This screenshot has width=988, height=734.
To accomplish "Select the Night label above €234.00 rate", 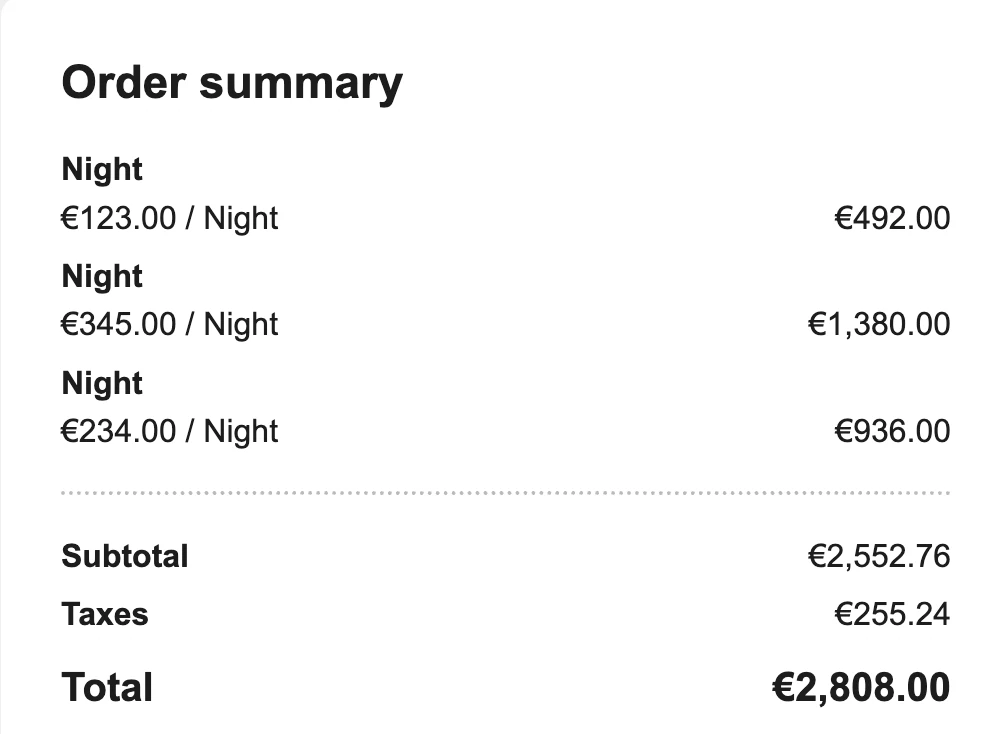I will point(102,384).
